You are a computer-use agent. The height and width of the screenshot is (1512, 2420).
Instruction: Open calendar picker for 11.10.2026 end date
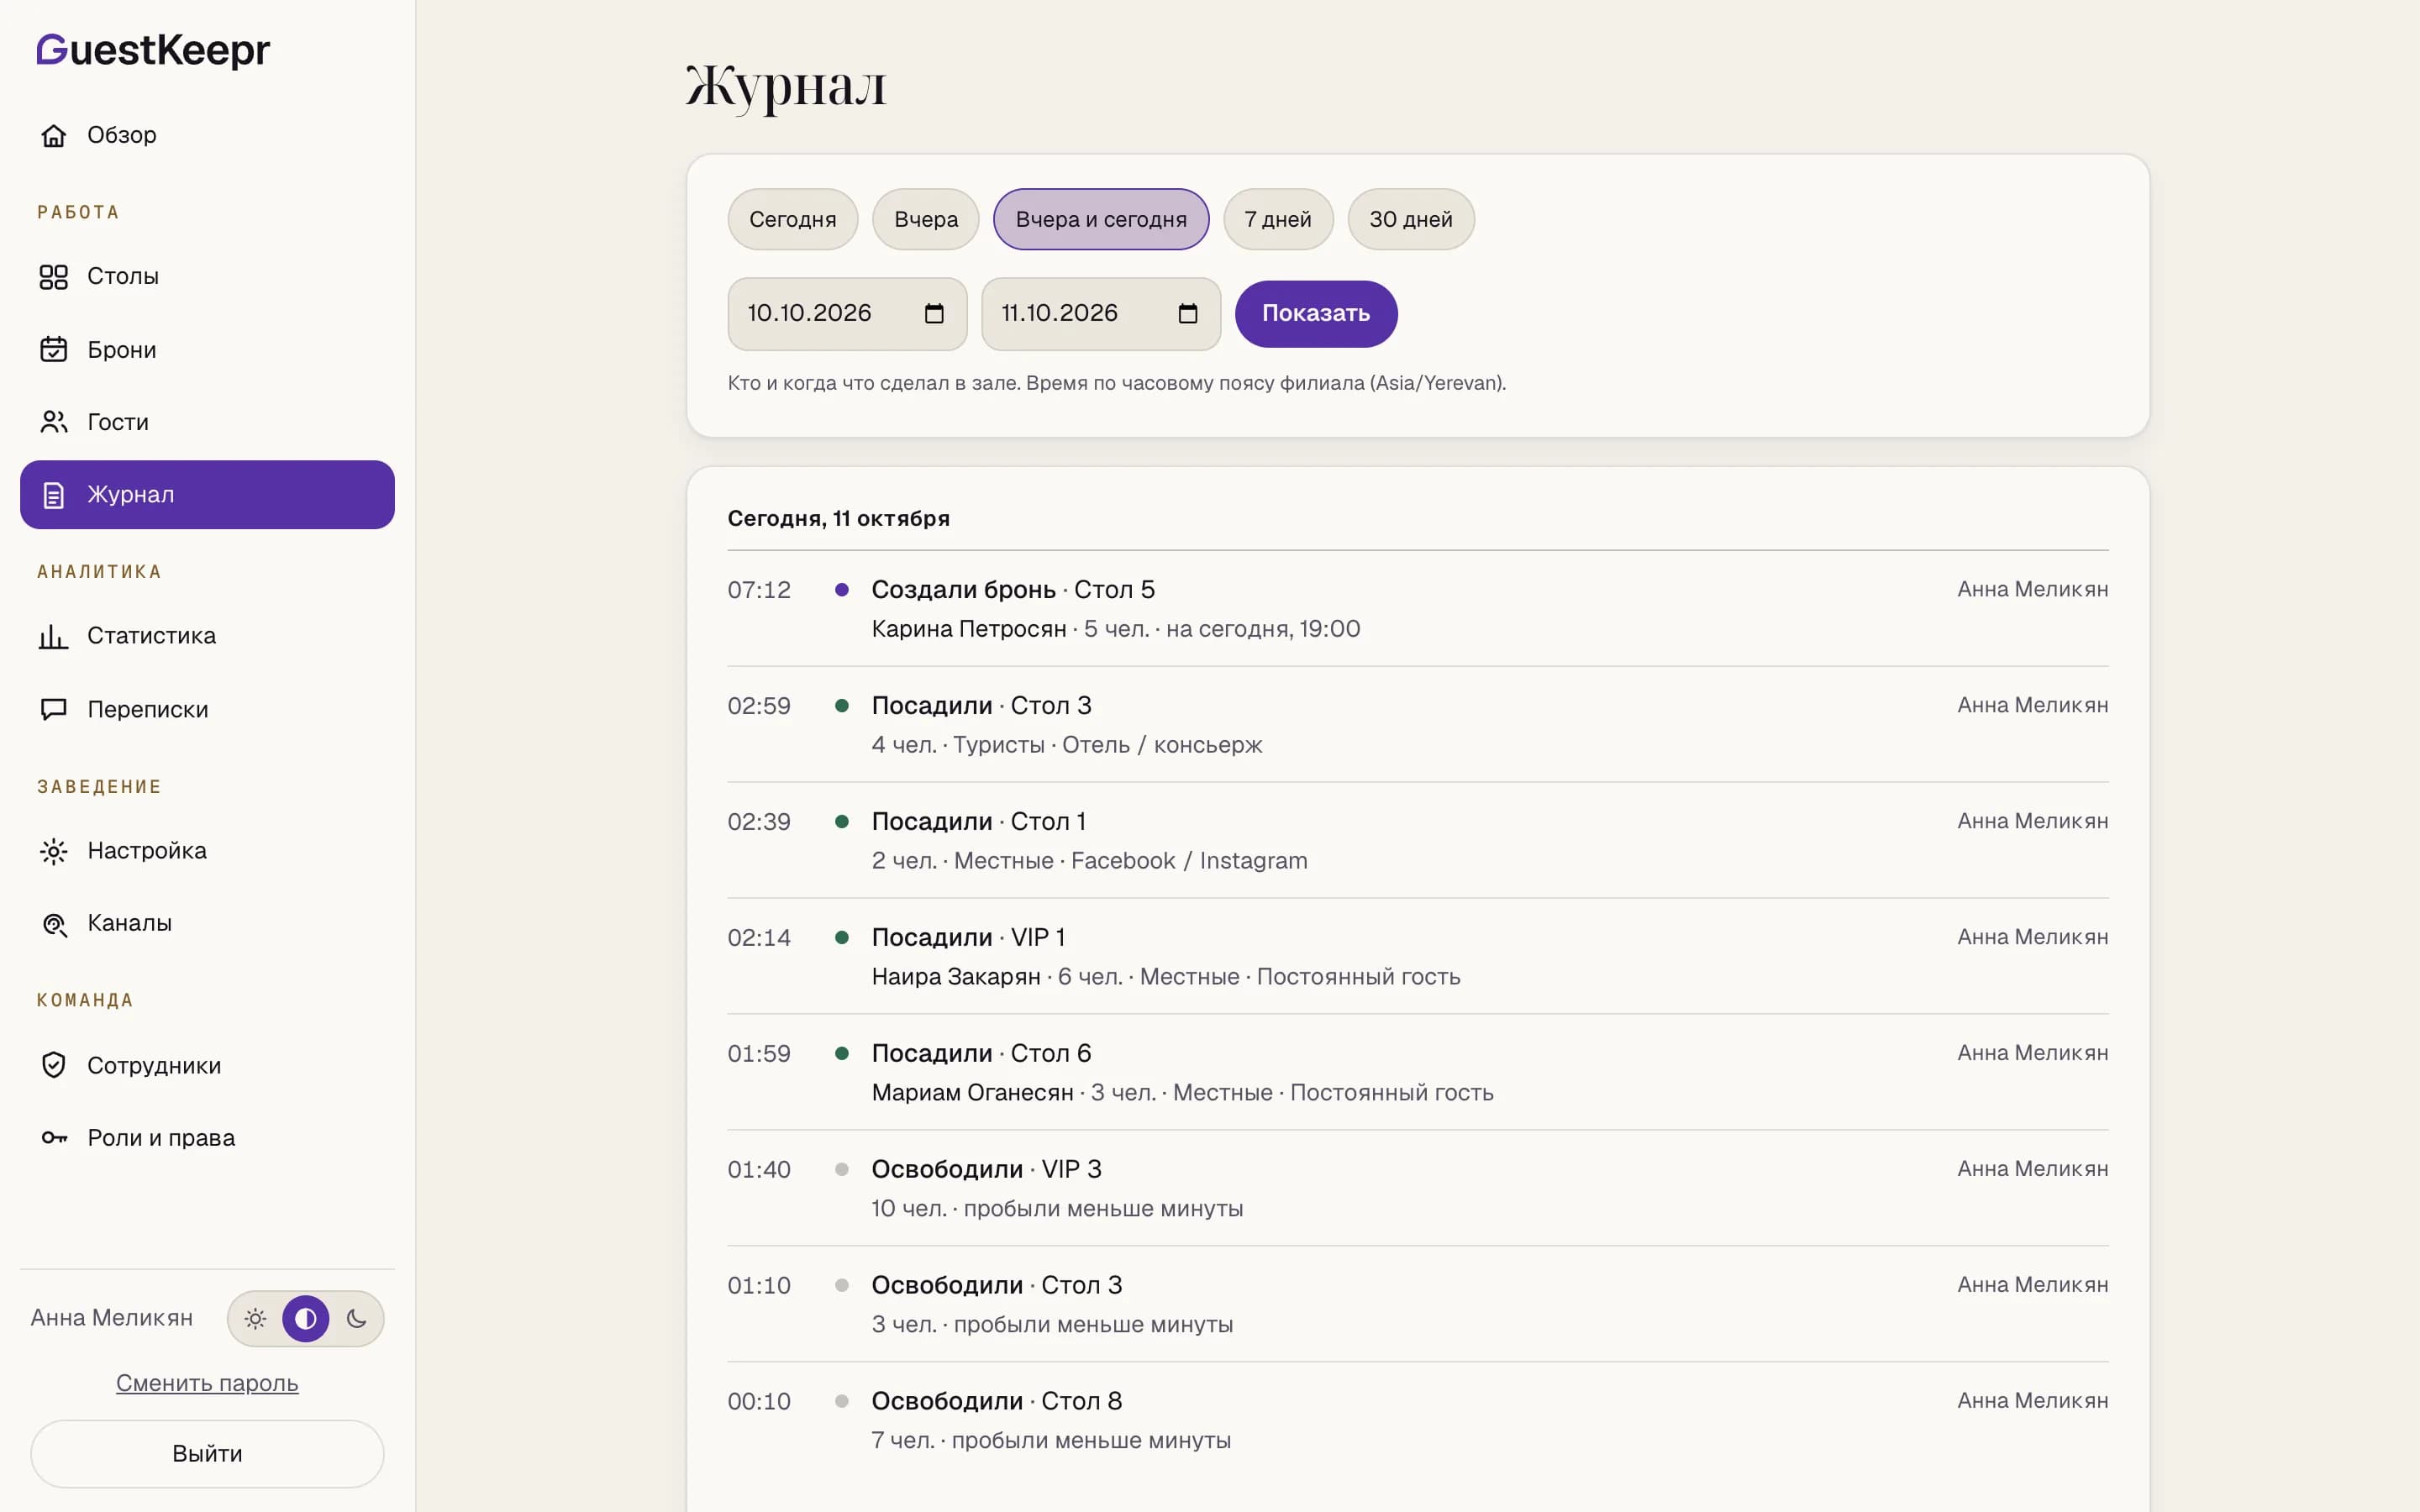click(1188, 314)
